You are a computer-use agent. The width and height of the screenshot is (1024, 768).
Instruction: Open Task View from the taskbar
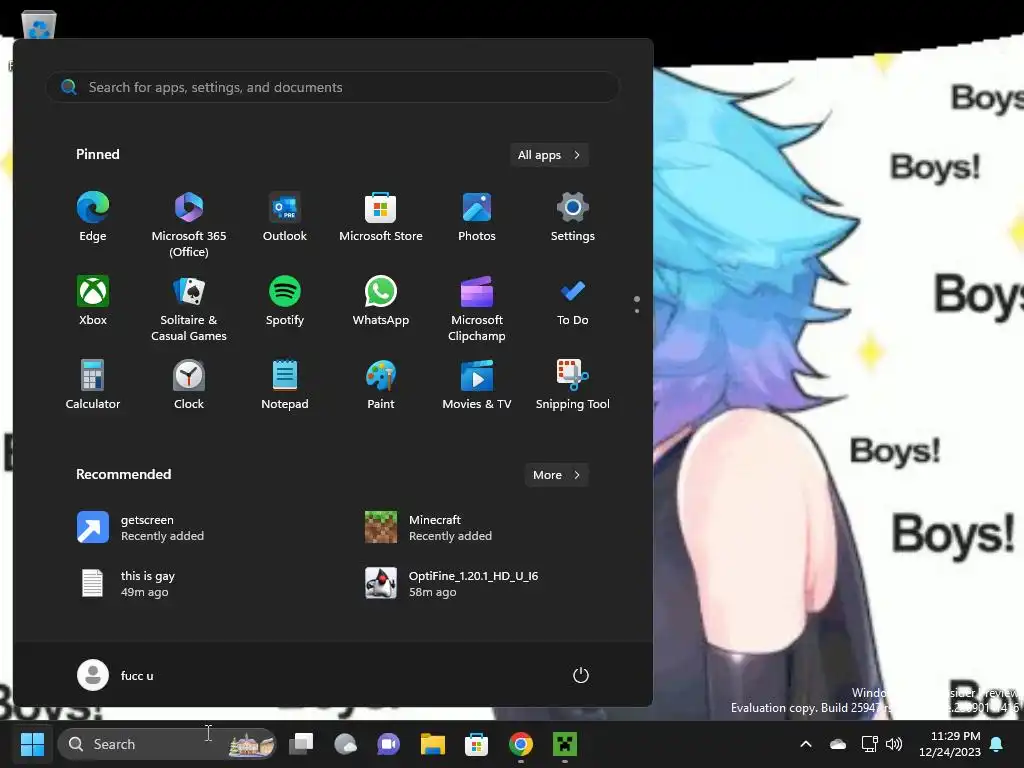point(301,744)
